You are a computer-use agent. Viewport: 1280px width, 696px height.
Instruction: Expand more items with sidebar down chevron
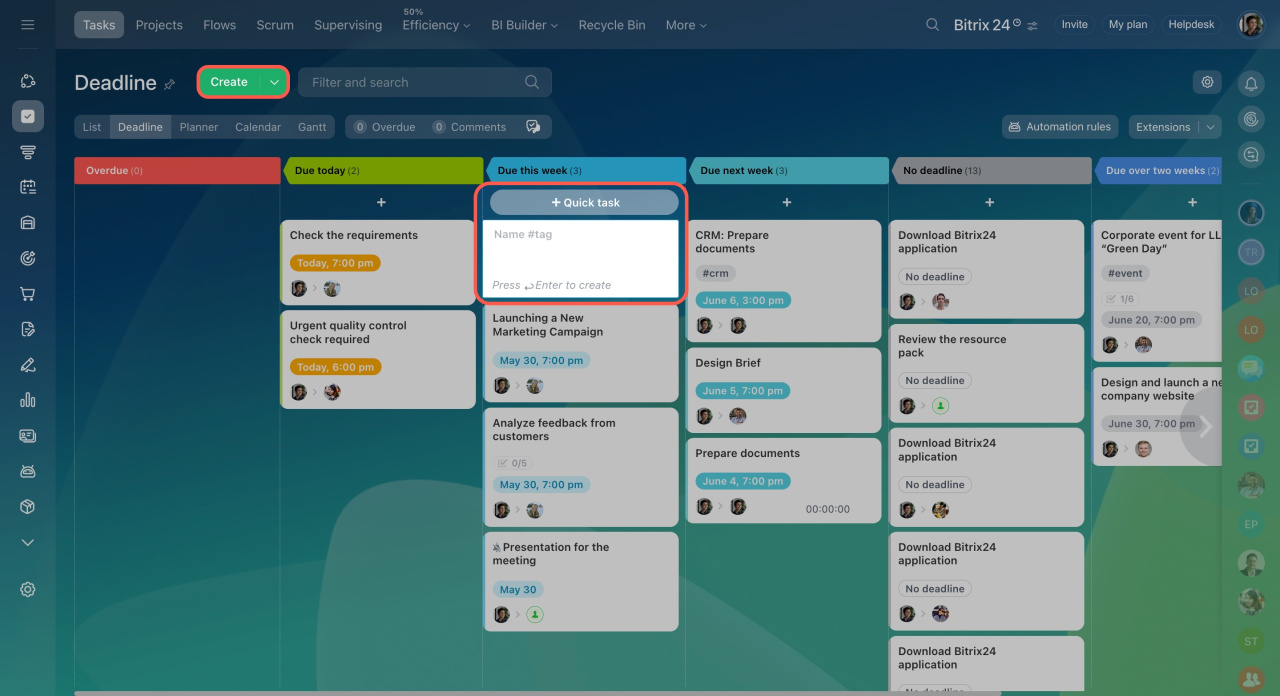[x=28, y=542]
